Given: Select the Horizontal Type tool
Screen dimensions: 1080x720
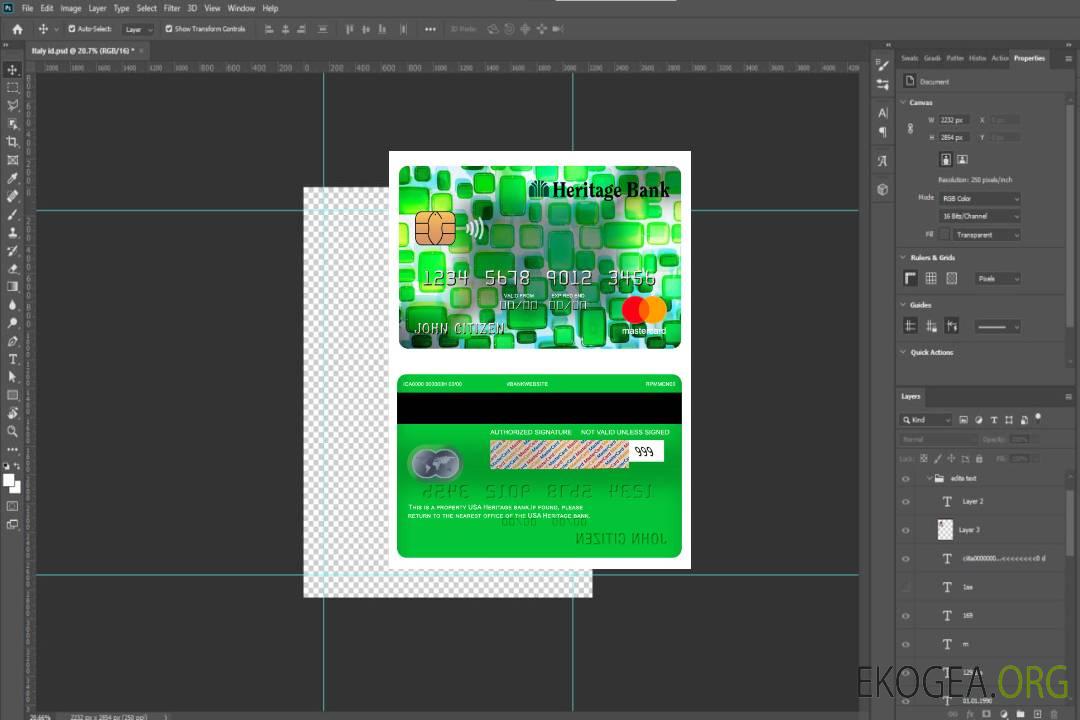Looking at the screenshot, I should click(x=13, y=359).
